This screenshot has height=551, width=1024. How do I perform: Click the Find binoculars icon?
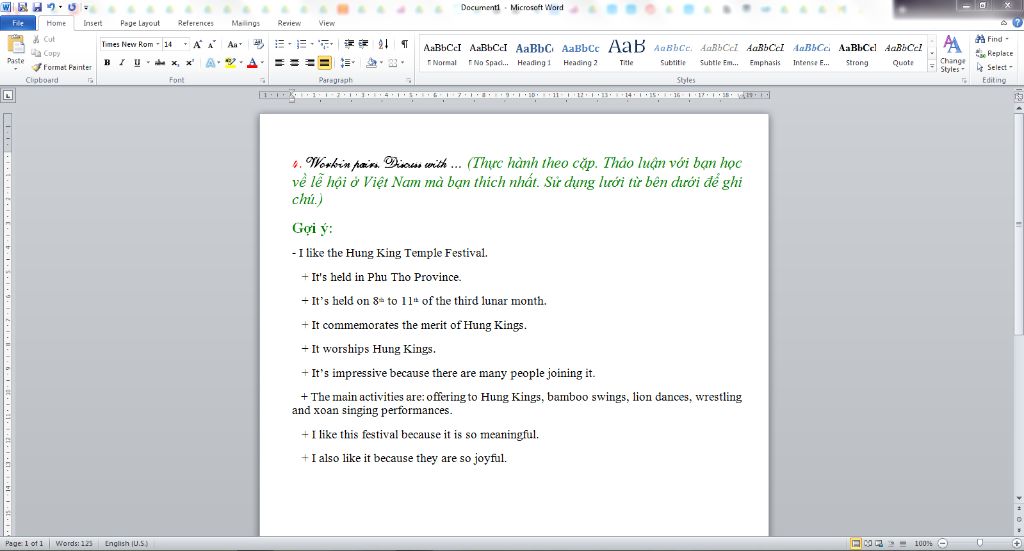tap(980, 39)
